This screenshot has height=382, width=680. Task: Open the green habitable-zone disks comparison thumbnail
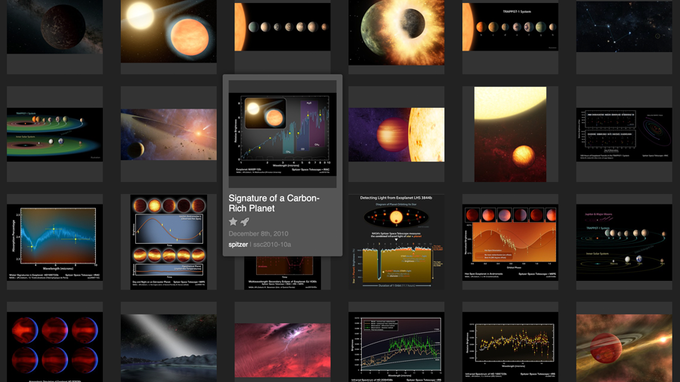point(55,134)
